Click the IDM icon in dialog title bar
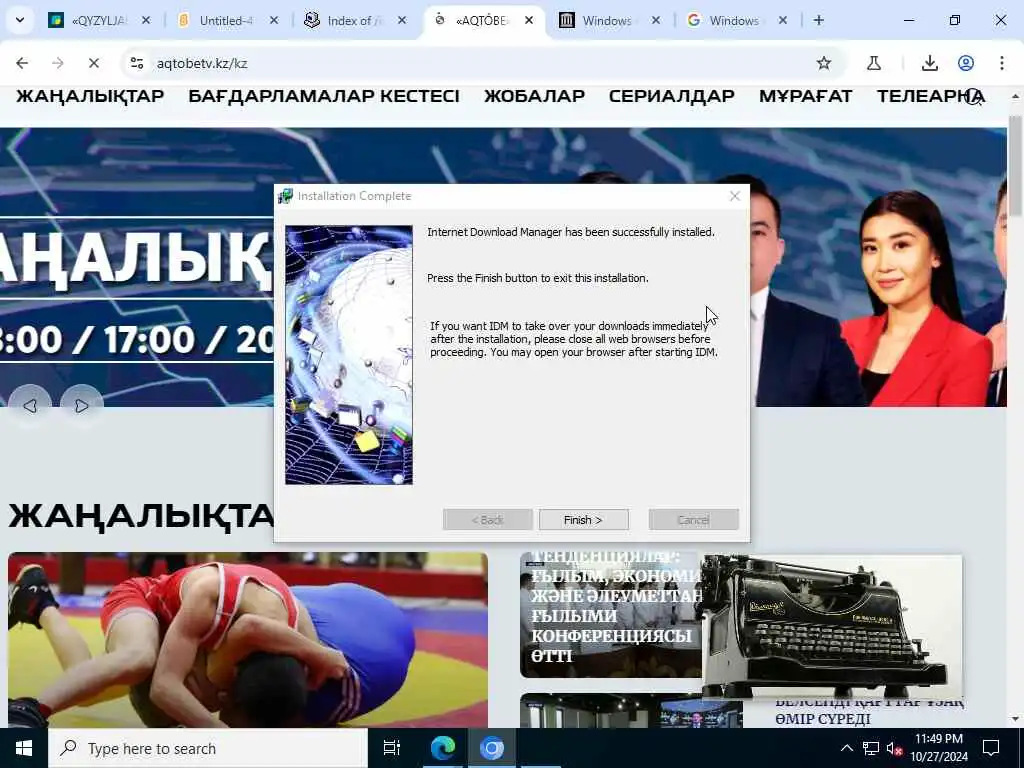This screenshot has height=768, width=1024. coord(285,196)
